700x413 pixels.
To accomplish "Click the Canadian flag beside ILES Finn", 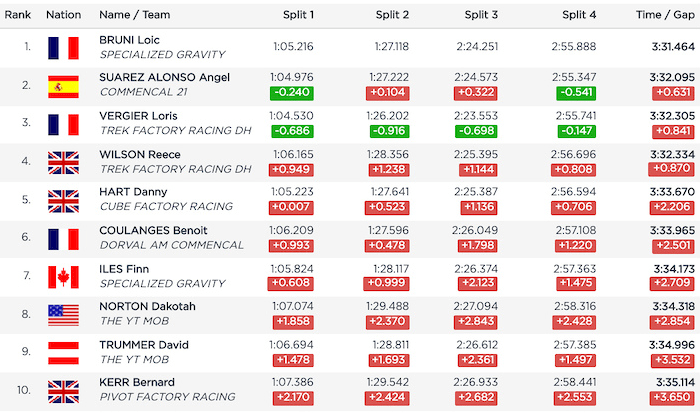I will click(x=63, y=276).
